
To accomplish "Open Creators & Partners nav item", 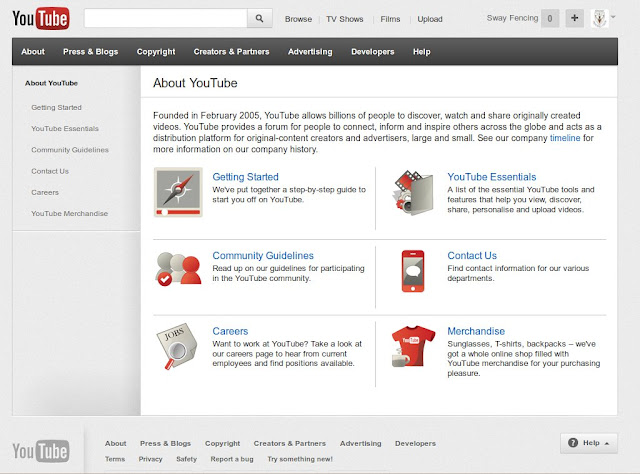I will [x=231, y=52].
